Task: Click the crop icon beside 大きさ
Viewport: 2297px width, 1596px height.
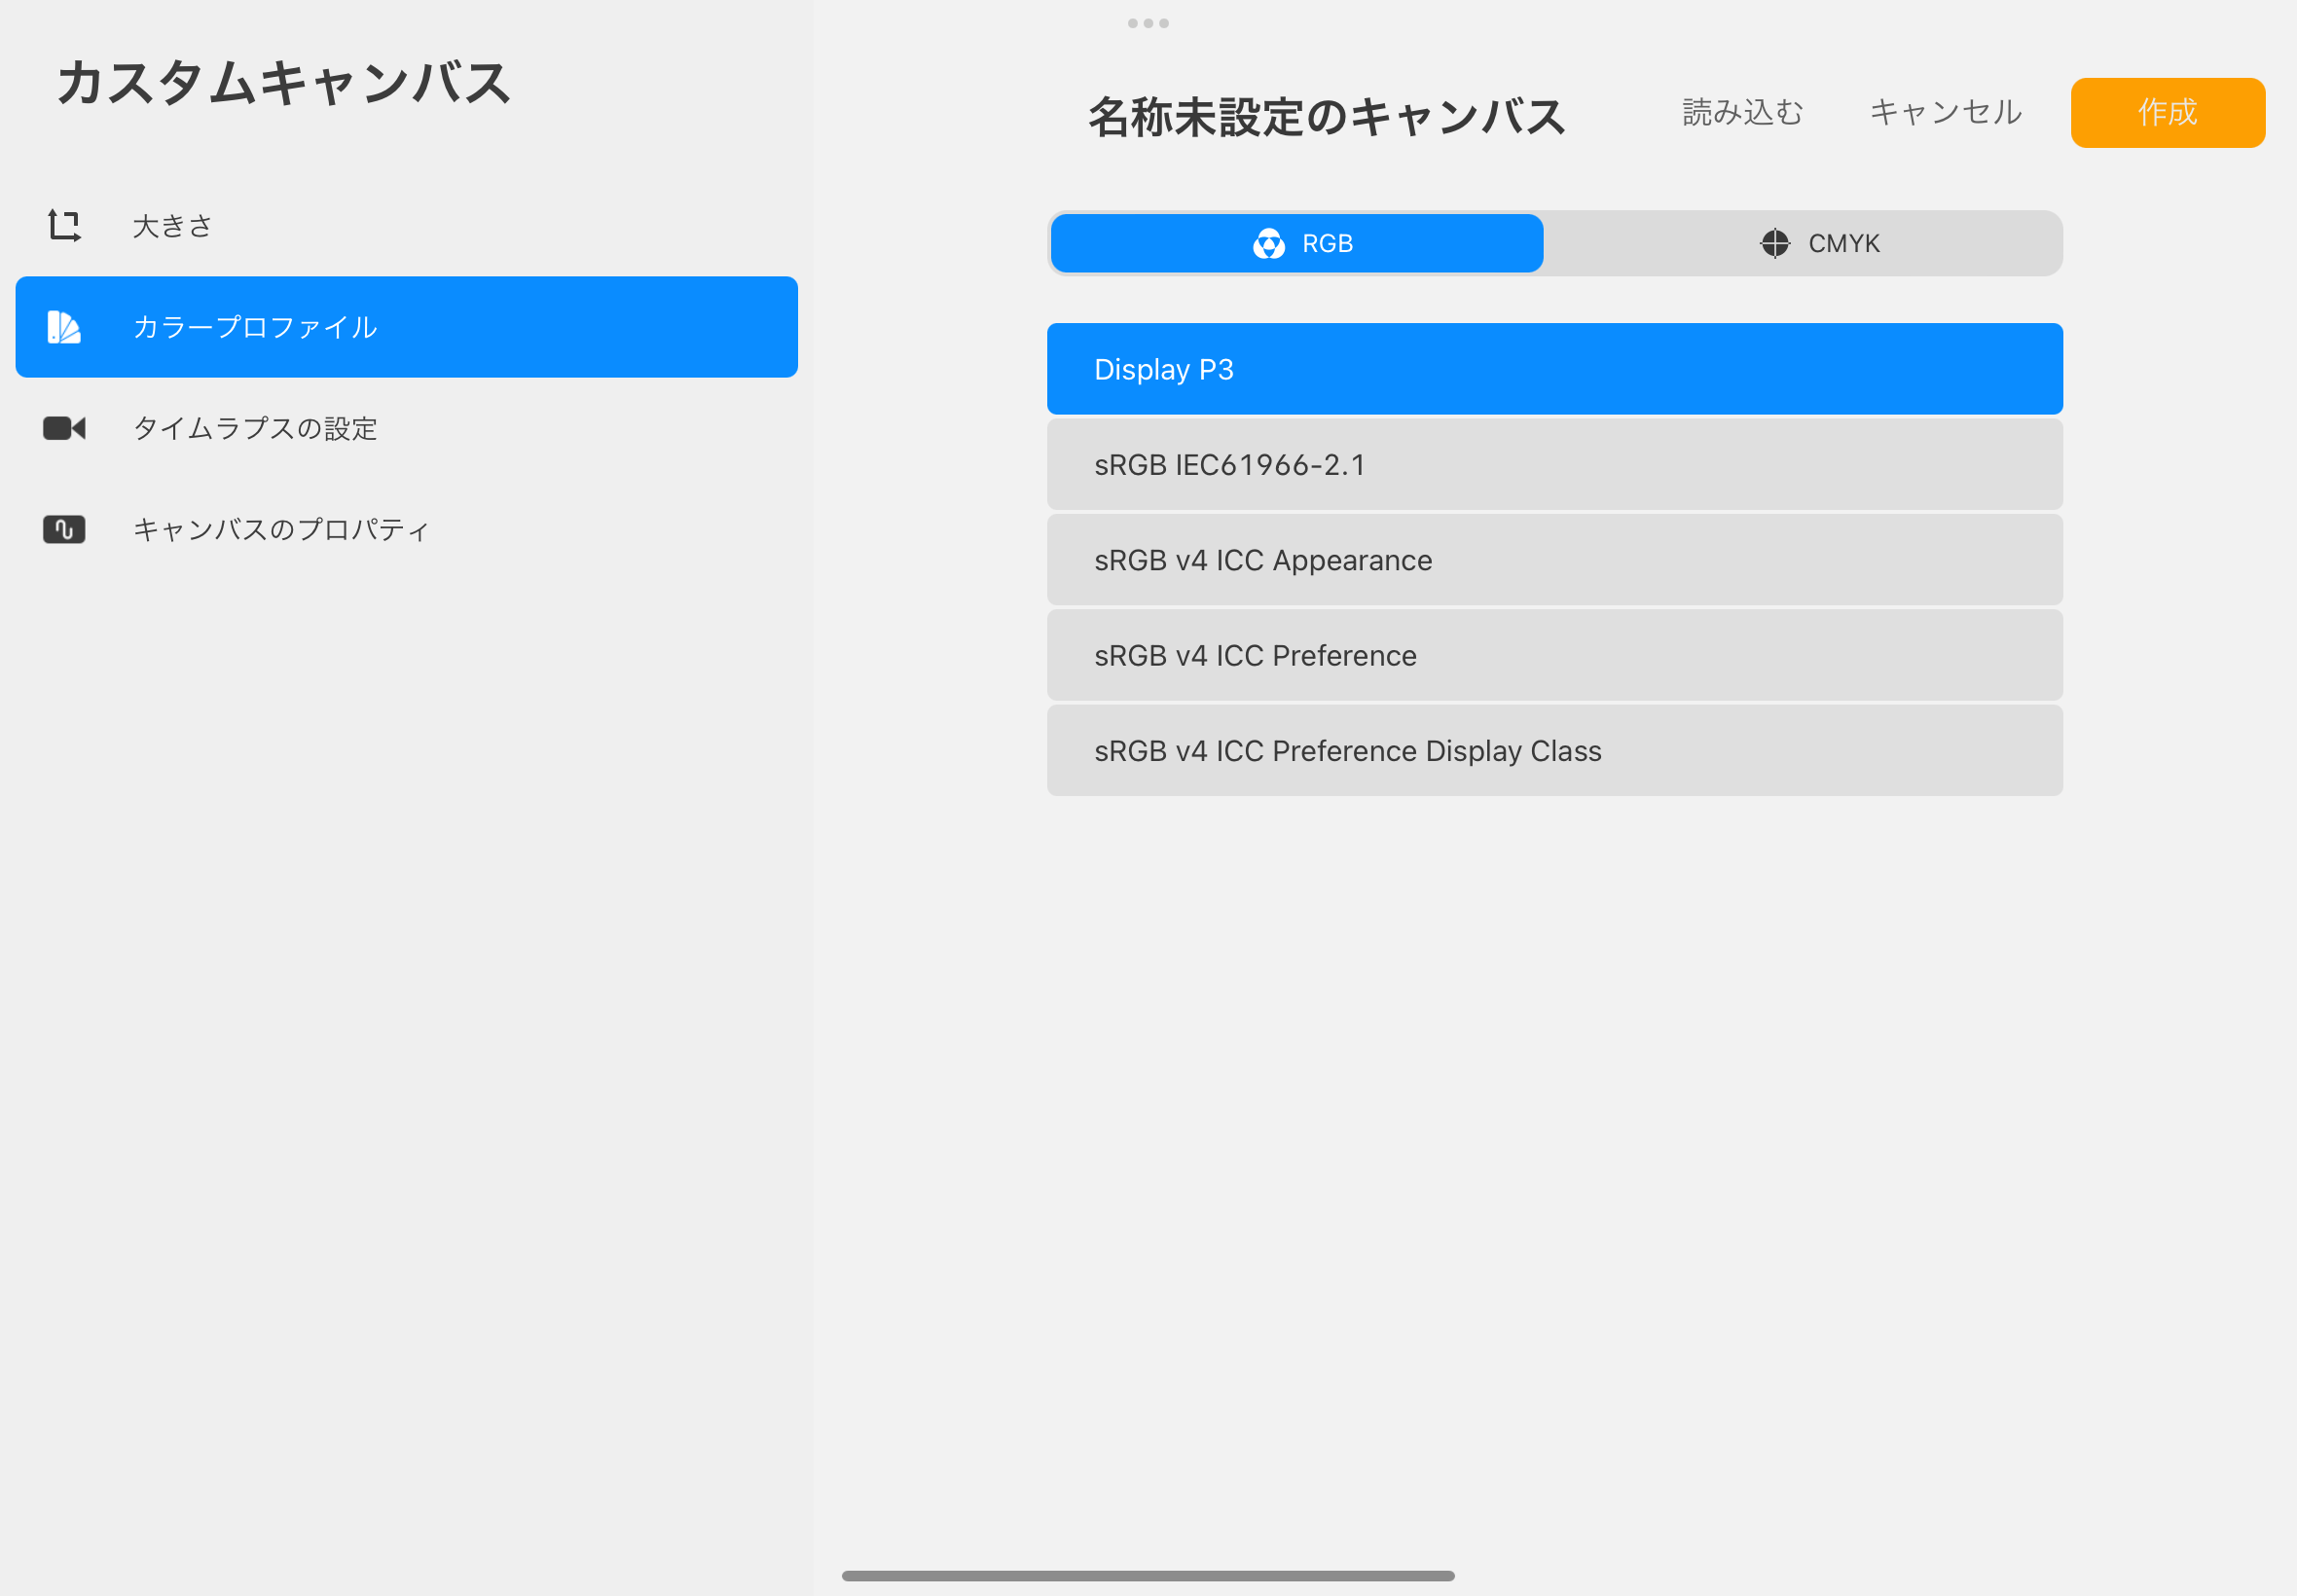Action: [x=64, y=226]
